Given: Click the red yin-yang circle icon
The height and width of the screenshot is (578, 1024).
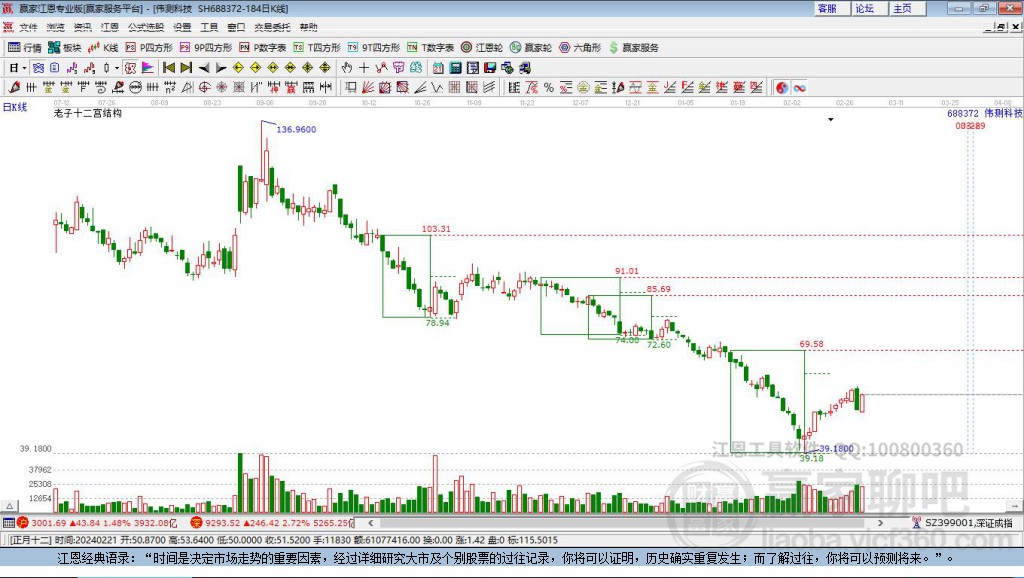Looking at the screenshot, I should coord(782,88).
